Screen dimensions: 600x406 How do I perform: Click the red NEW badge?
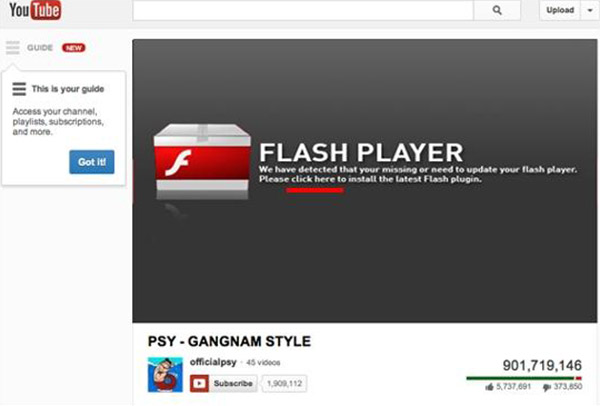click(x=74, y=48)
